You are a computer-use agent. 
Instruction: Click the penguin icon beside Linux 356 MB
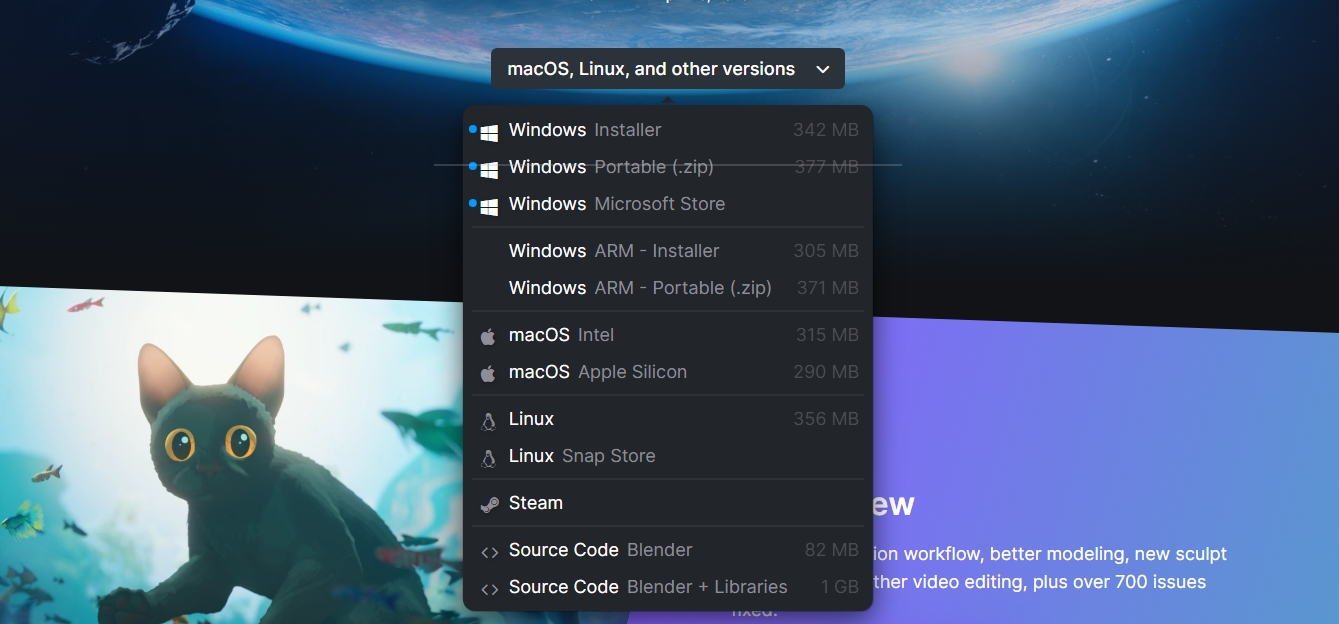tap(488, 420)
